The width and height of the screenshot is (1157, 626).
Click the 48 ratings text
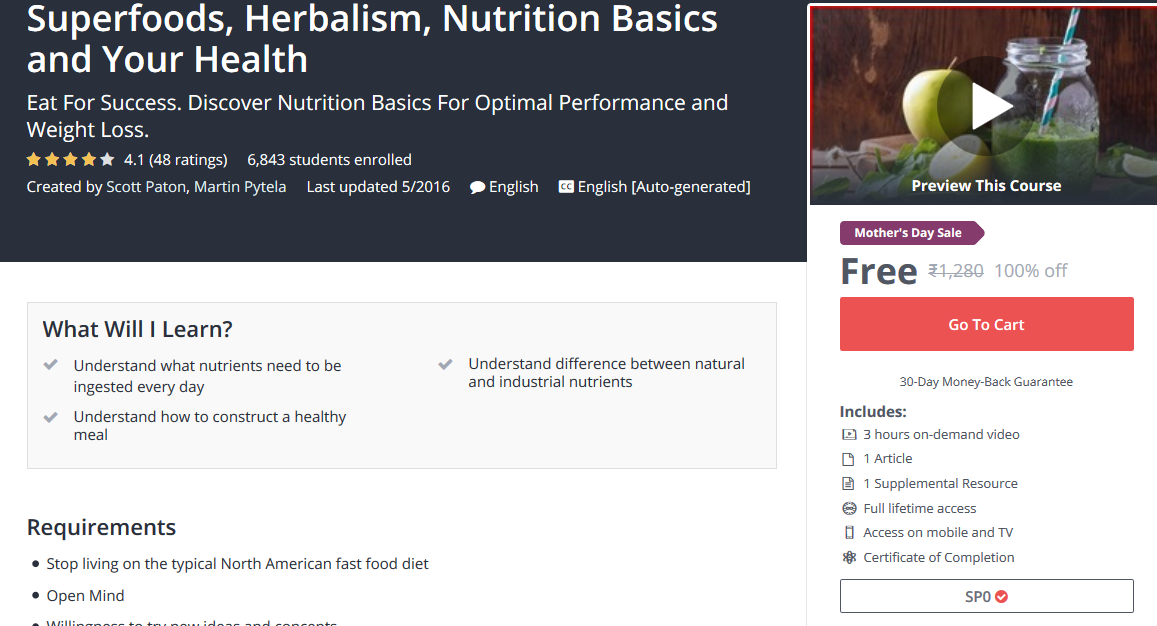tap(188, 160)
